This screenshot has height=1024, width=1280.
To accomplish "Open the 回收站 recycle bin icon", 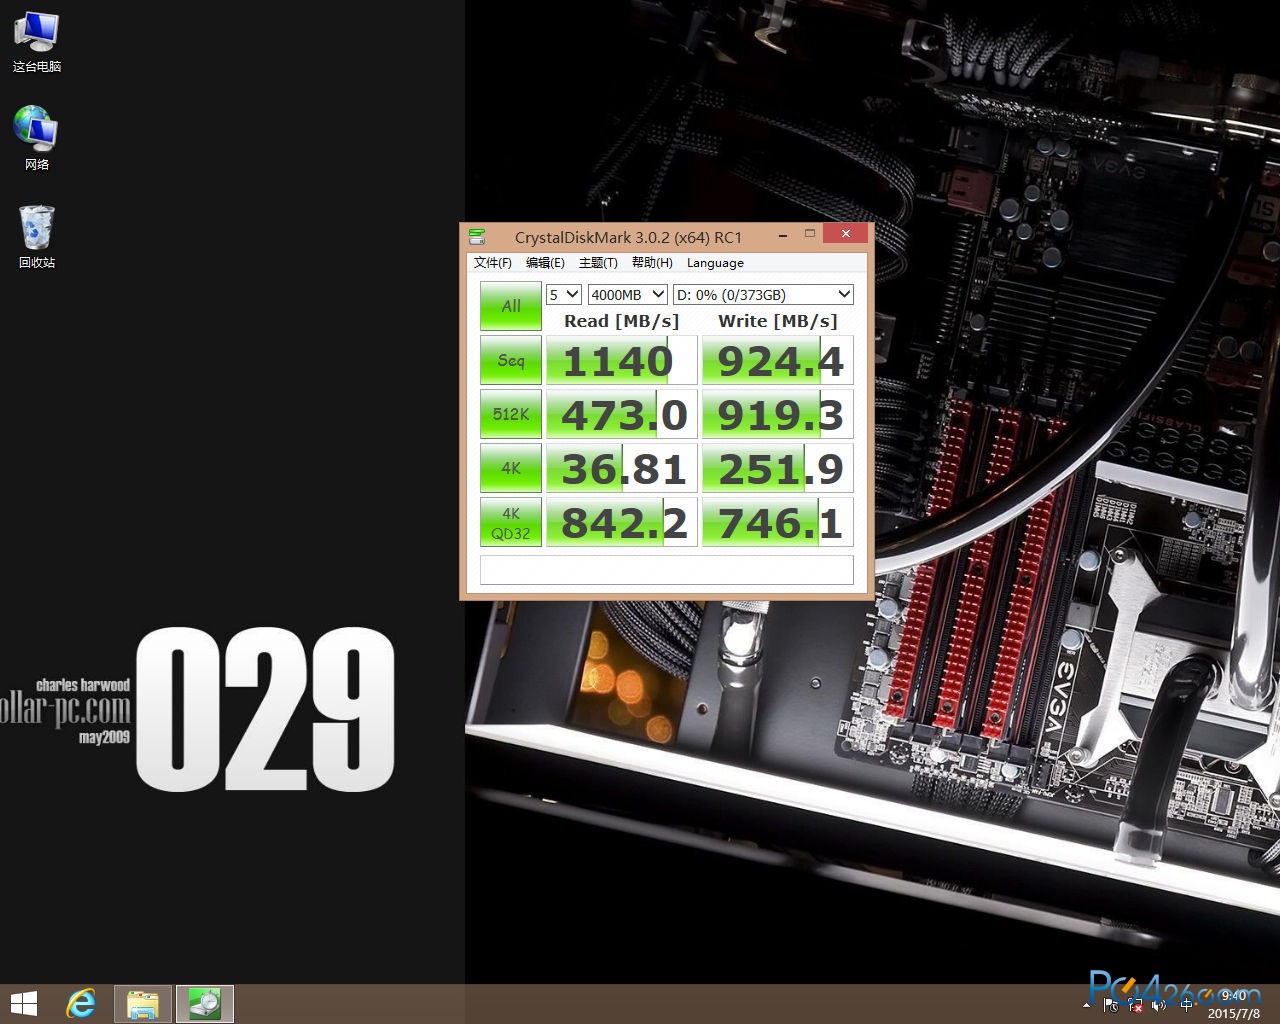I will click(x=37, y=237).
